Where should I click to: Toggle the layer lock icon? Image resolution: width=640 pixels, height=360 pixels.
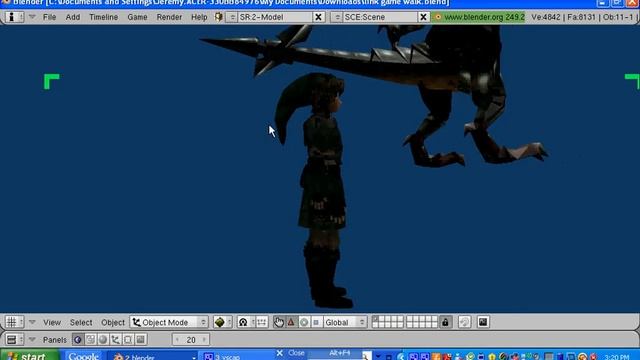coord(445,322)
